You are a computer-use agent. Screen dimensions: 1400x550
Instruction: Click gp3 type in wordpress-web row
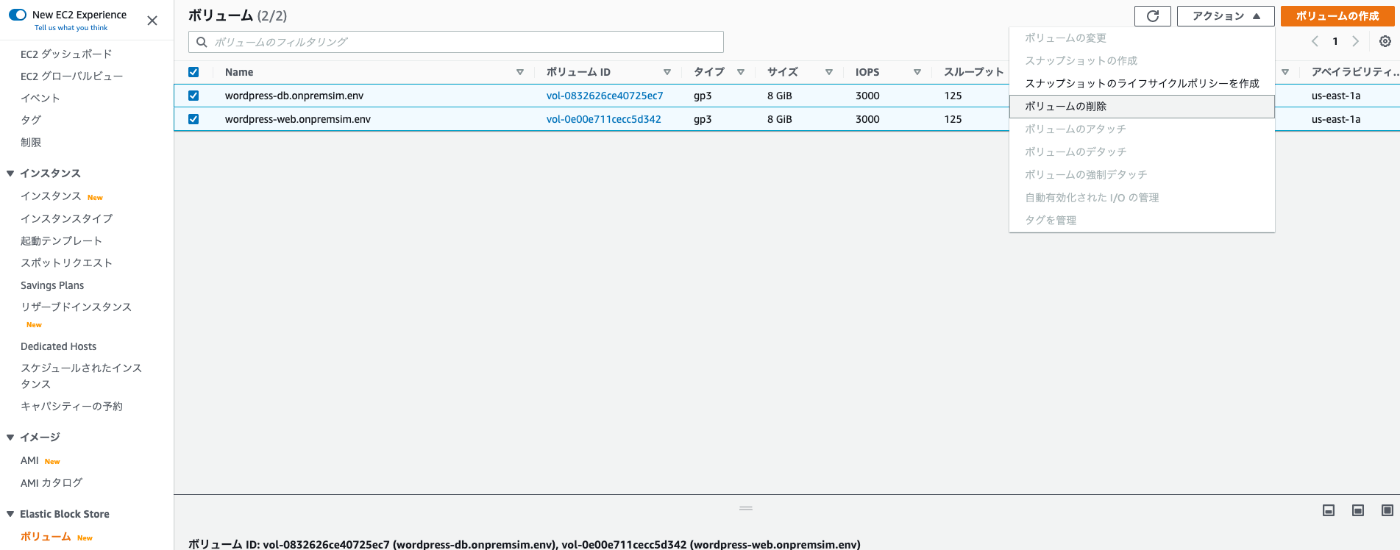point(703,119)
